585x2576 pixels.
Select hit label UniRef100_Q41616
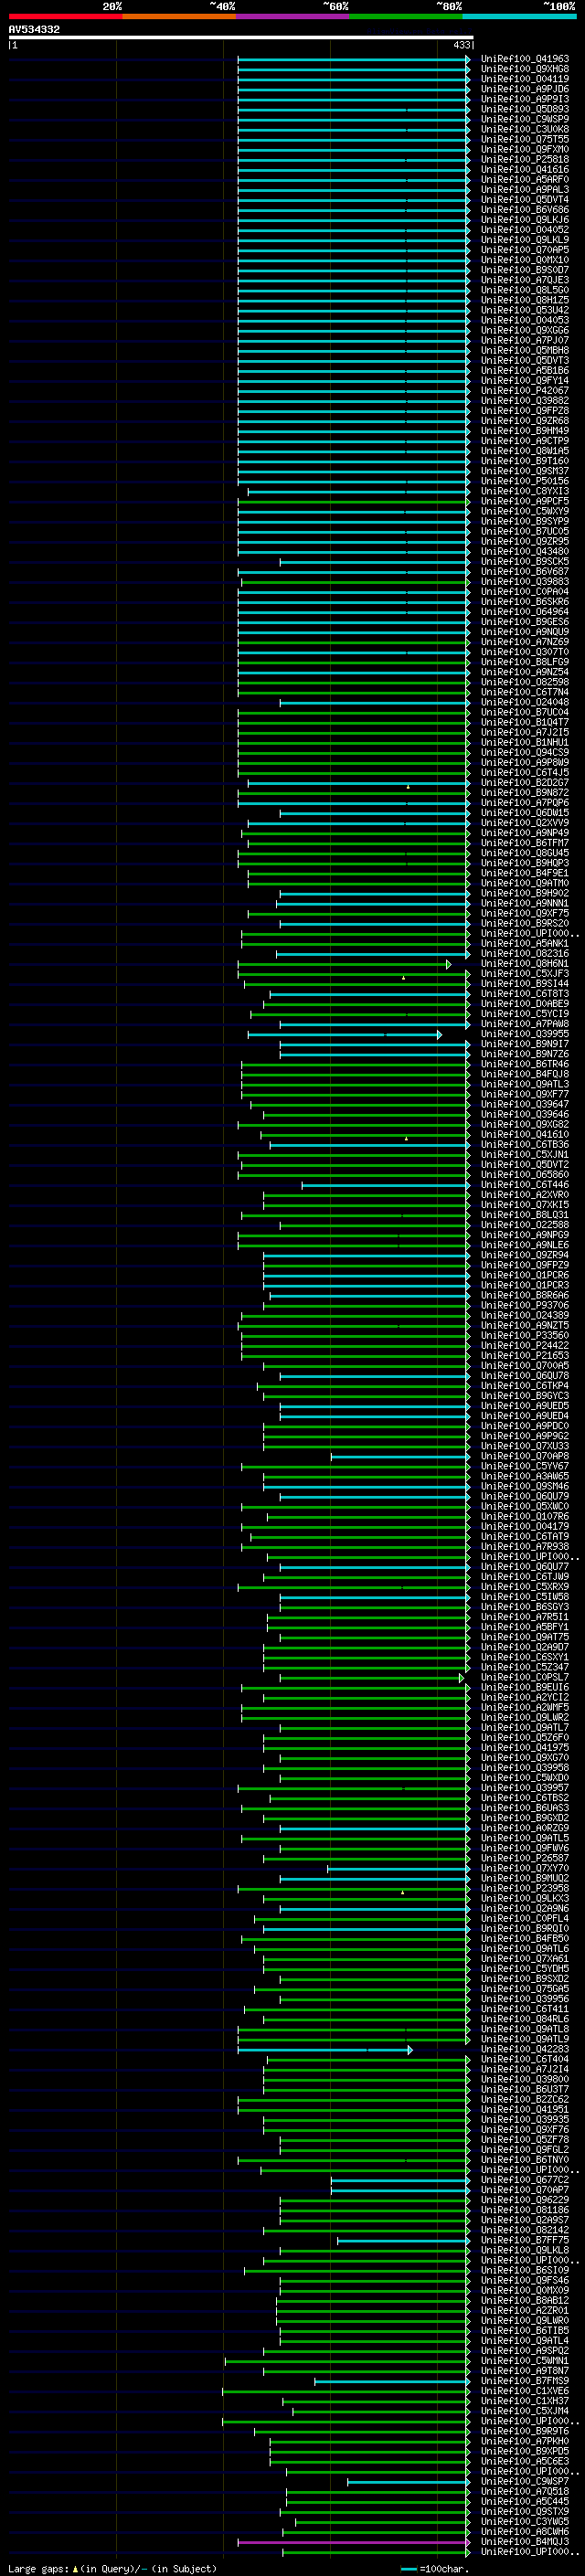coord(525,169)
